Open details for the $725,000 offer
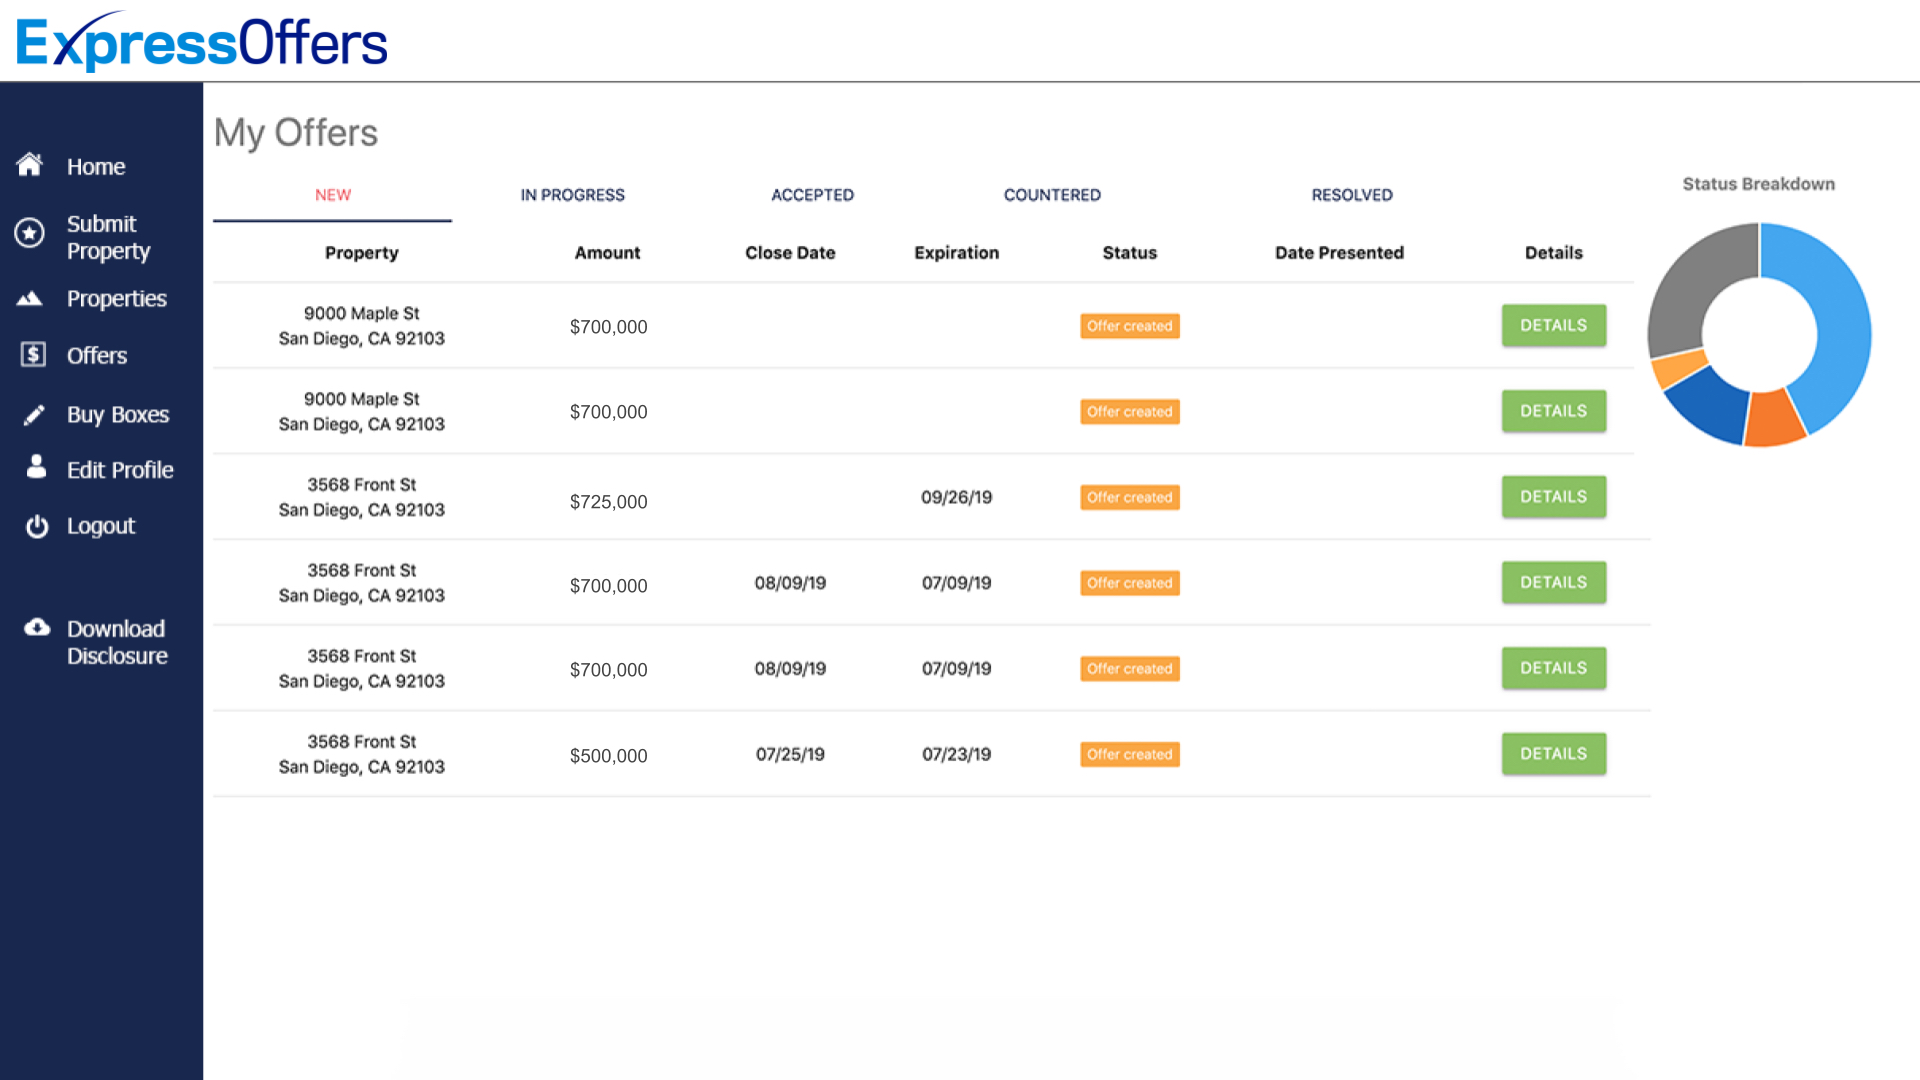 tap(1553, 496)
